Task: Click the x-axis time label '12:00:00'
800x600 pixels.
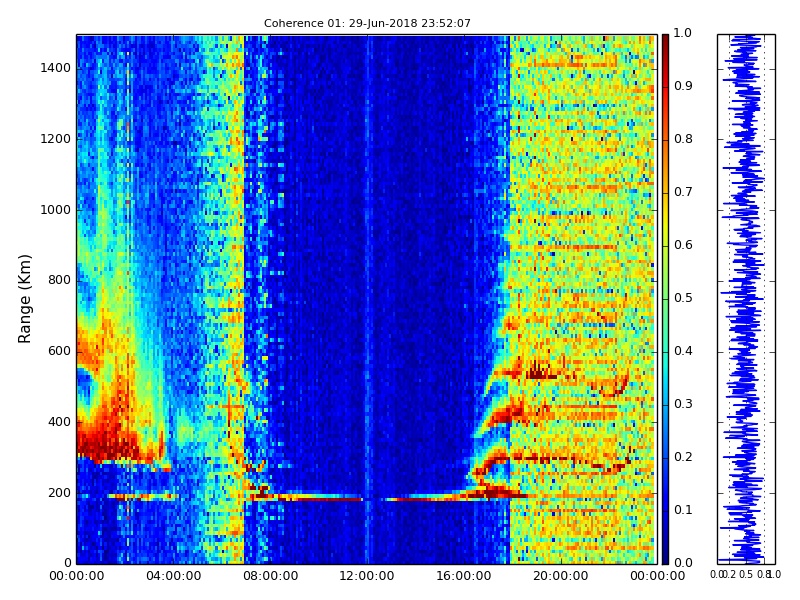Action: pos(367,576)
